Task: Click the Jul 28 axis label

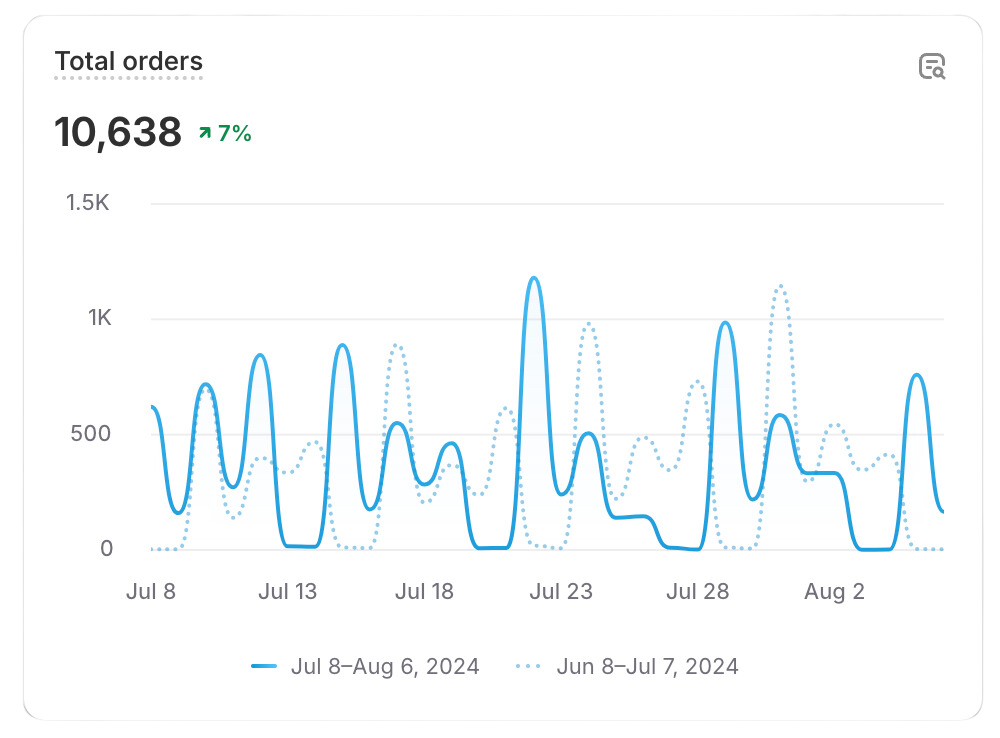Action: point(698,591)
